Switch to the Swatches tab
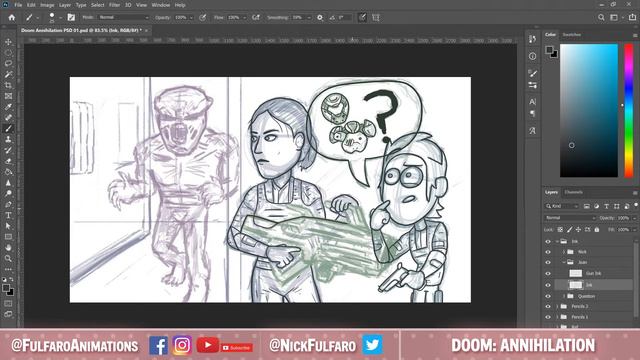Image resolution: width=640 pixels, height=360 pixels. coord(571,35)
